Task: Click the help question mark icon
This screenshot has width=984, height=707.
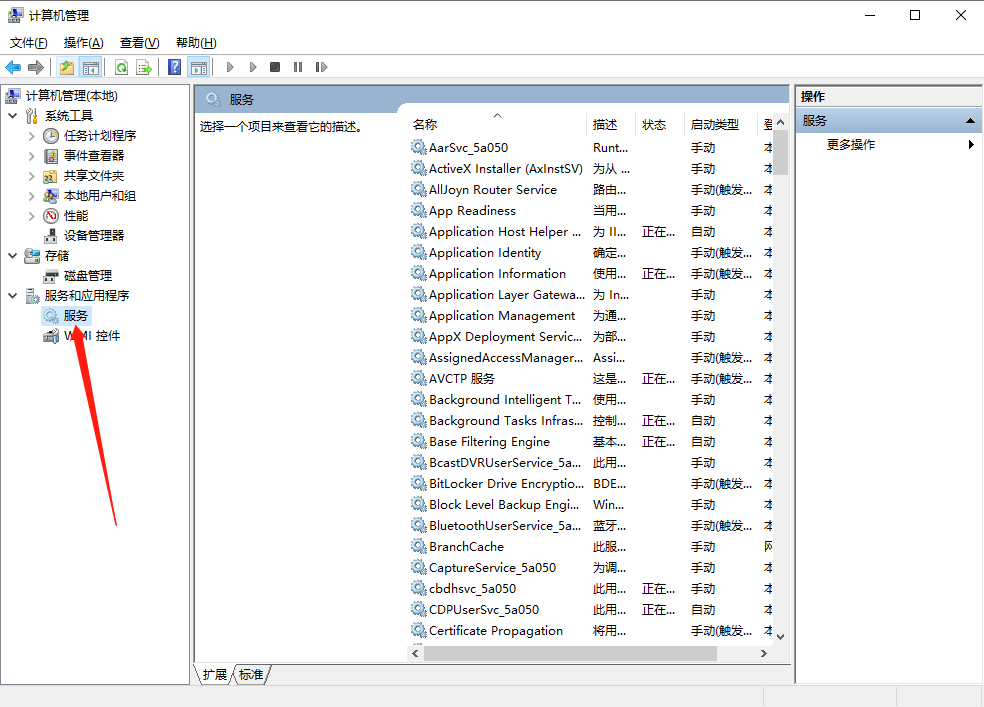Action: [x=175, y=67]
